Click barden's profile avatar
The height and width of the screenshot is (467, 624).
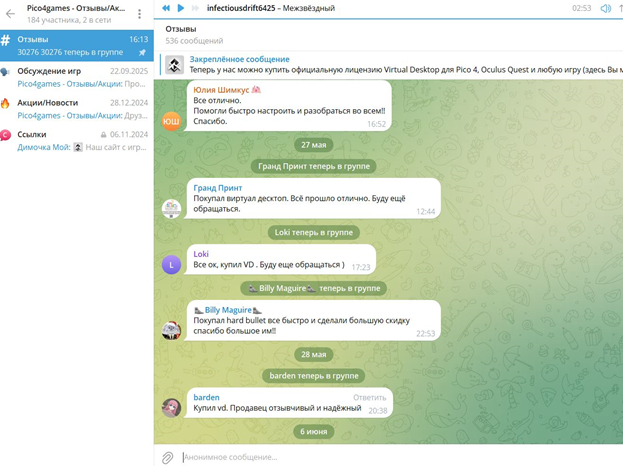coord(171,407)
